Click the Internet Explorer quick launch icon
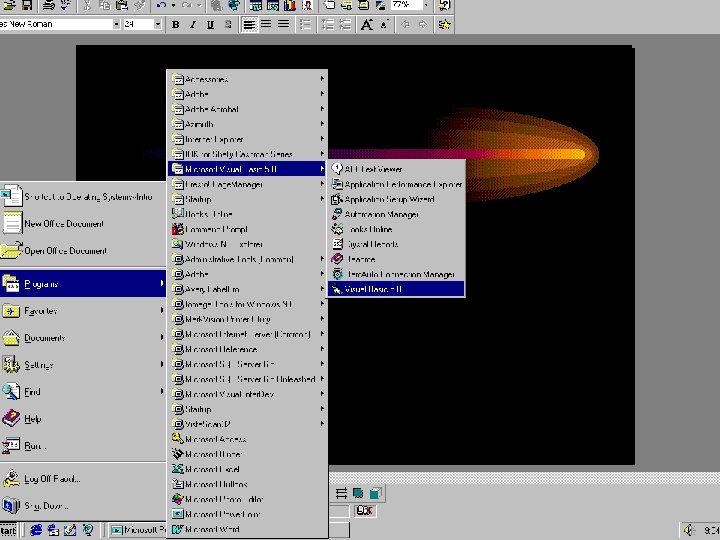The image size is (720, 540). point(37,530)
